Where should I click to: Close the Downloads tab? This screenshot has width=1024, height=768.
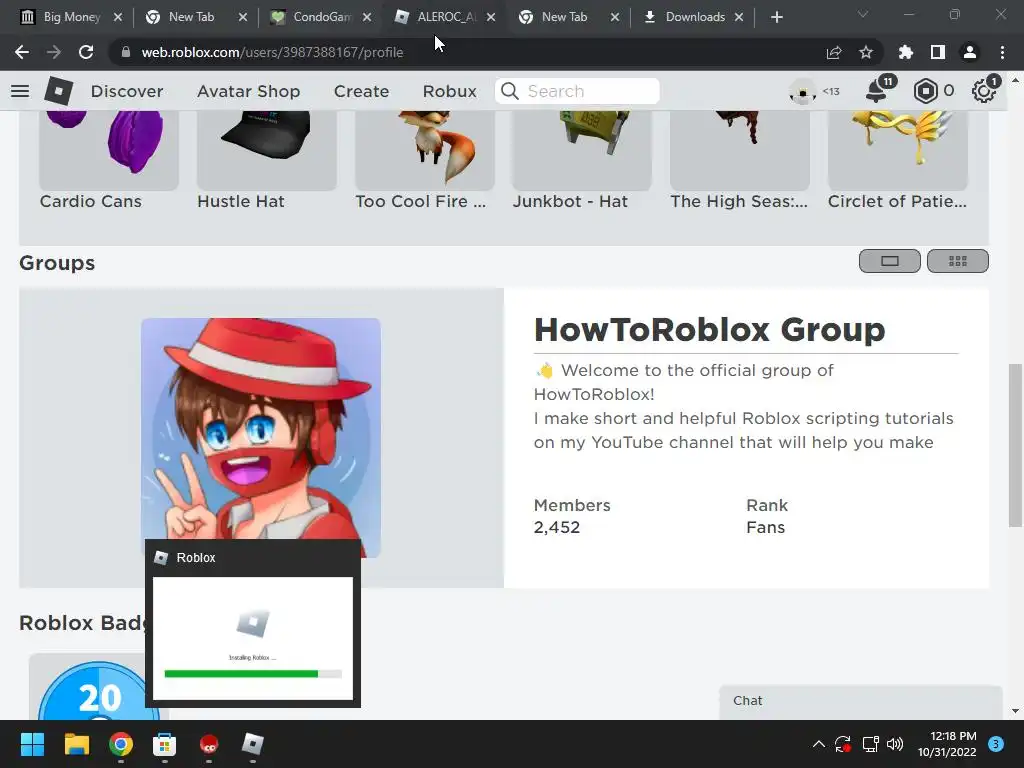tap(739, 17)
